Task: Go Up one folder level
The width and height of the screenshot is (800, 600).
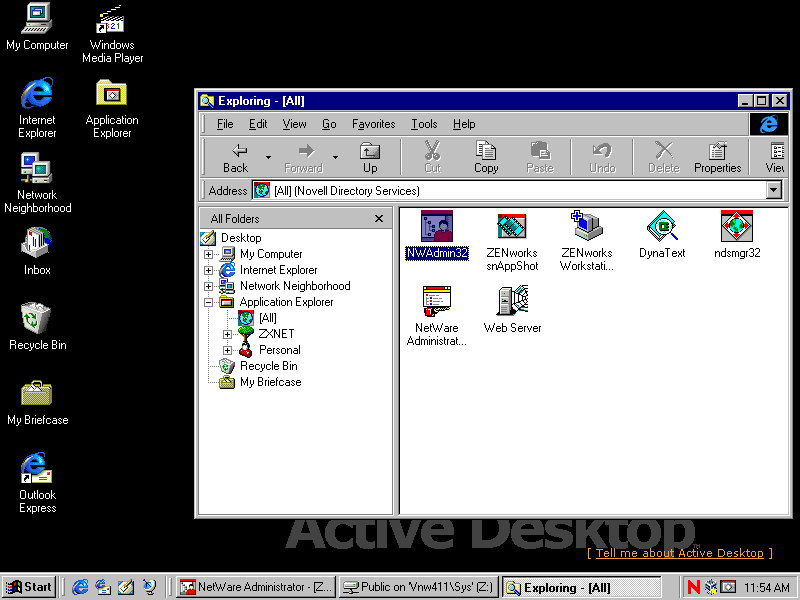Action: (x=370, y=158)
